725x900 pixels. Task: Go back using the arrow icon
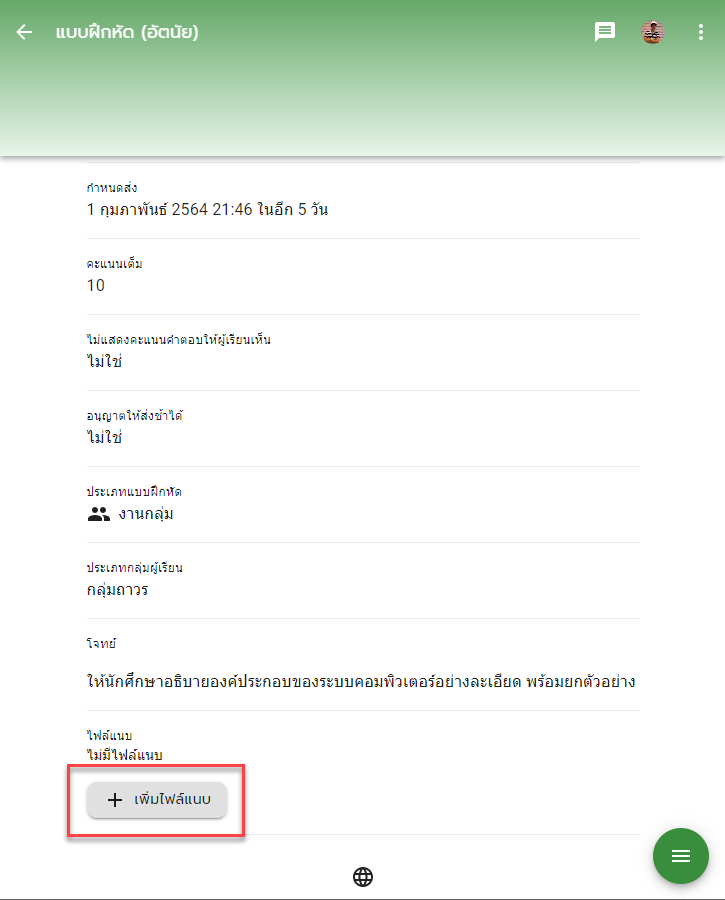24,32
